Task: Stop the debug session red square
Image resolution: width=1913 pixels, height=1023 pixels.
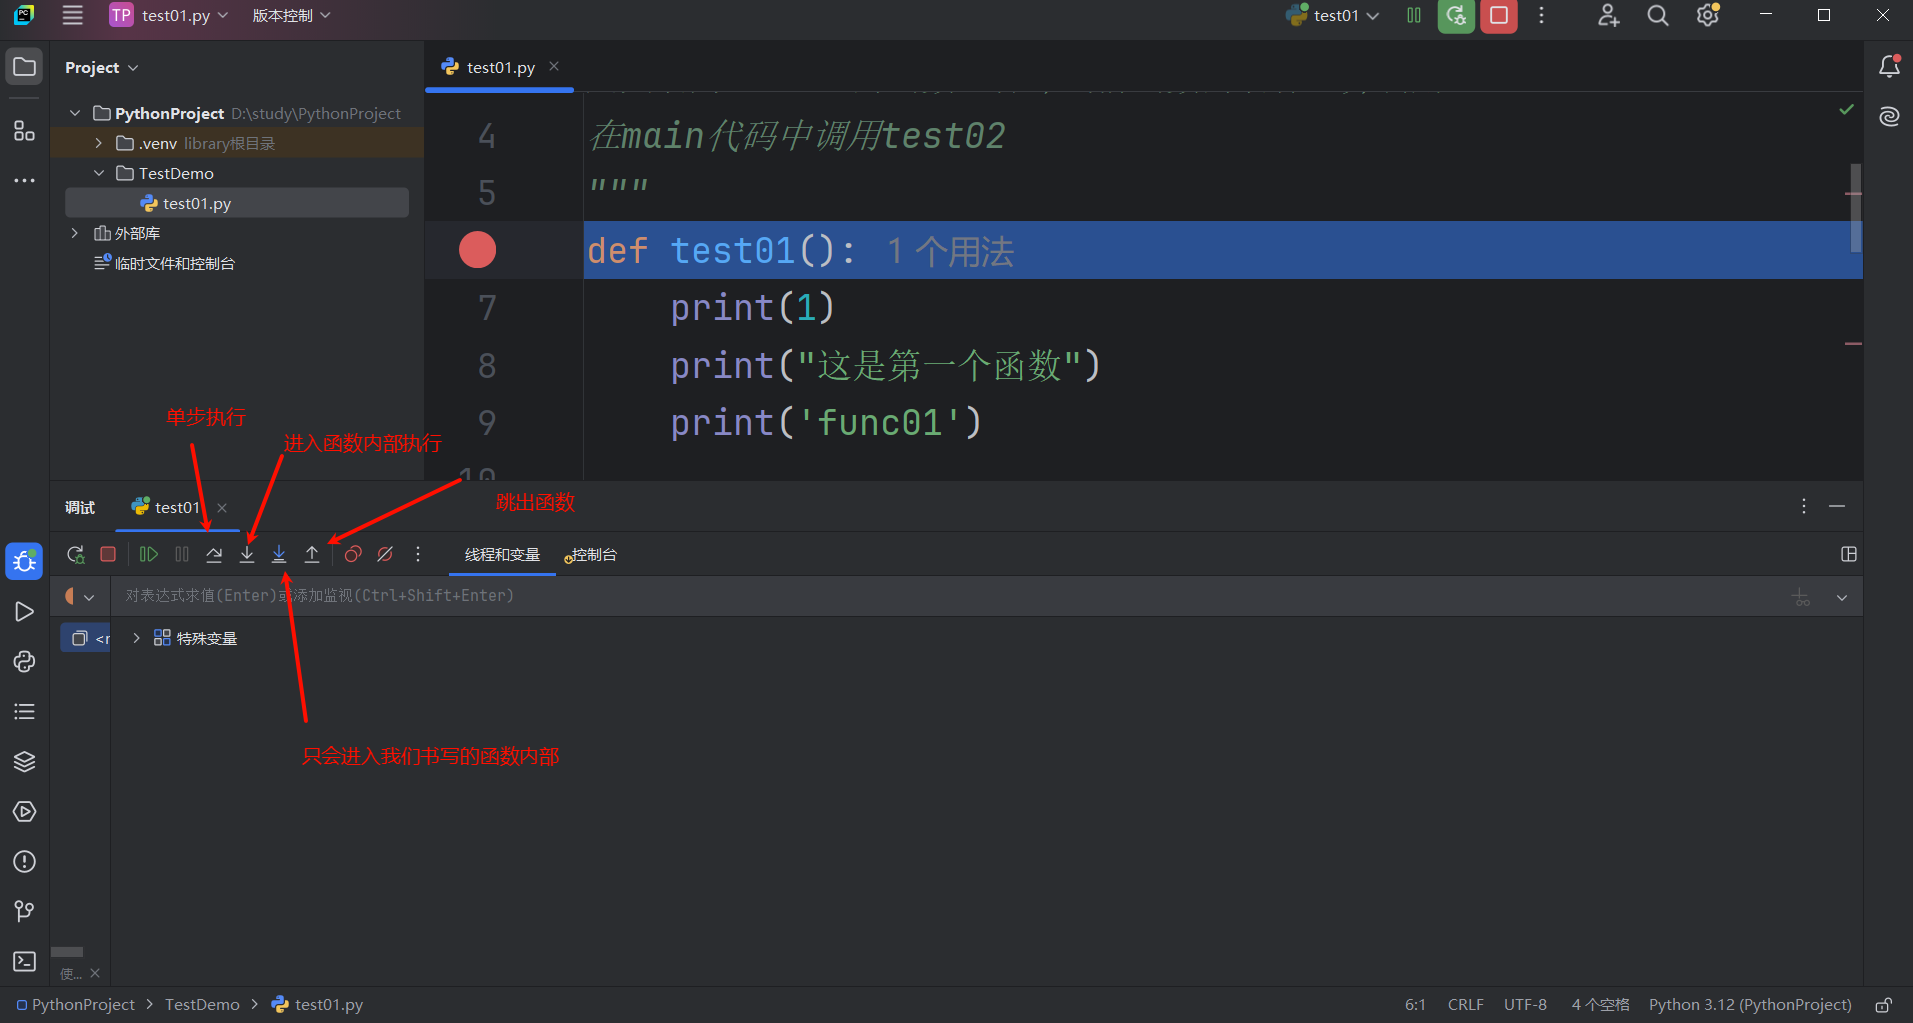Action: point(108,554)
